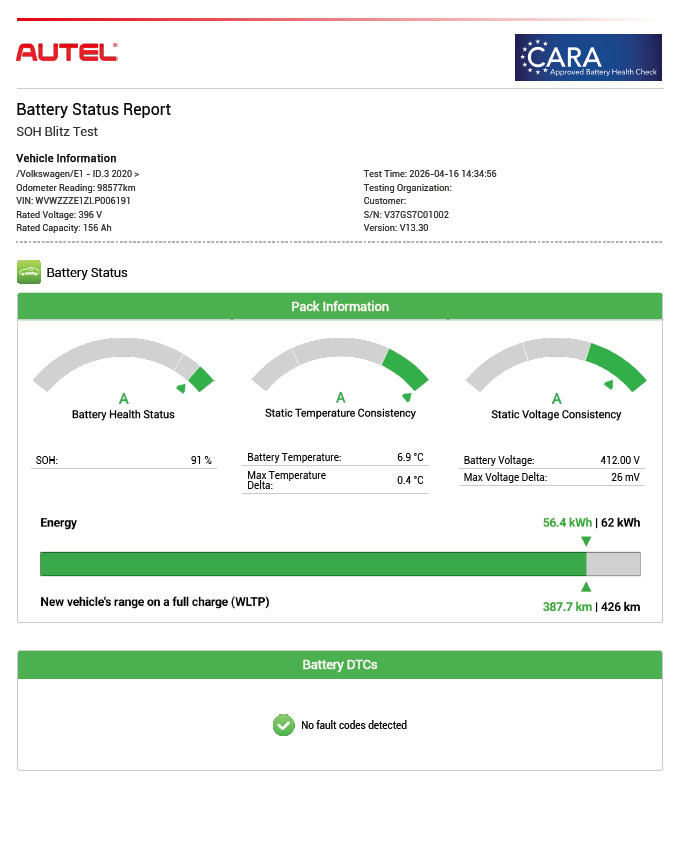
Task: Click the Max Temperature Delta row
Action: tap(336, 480)
